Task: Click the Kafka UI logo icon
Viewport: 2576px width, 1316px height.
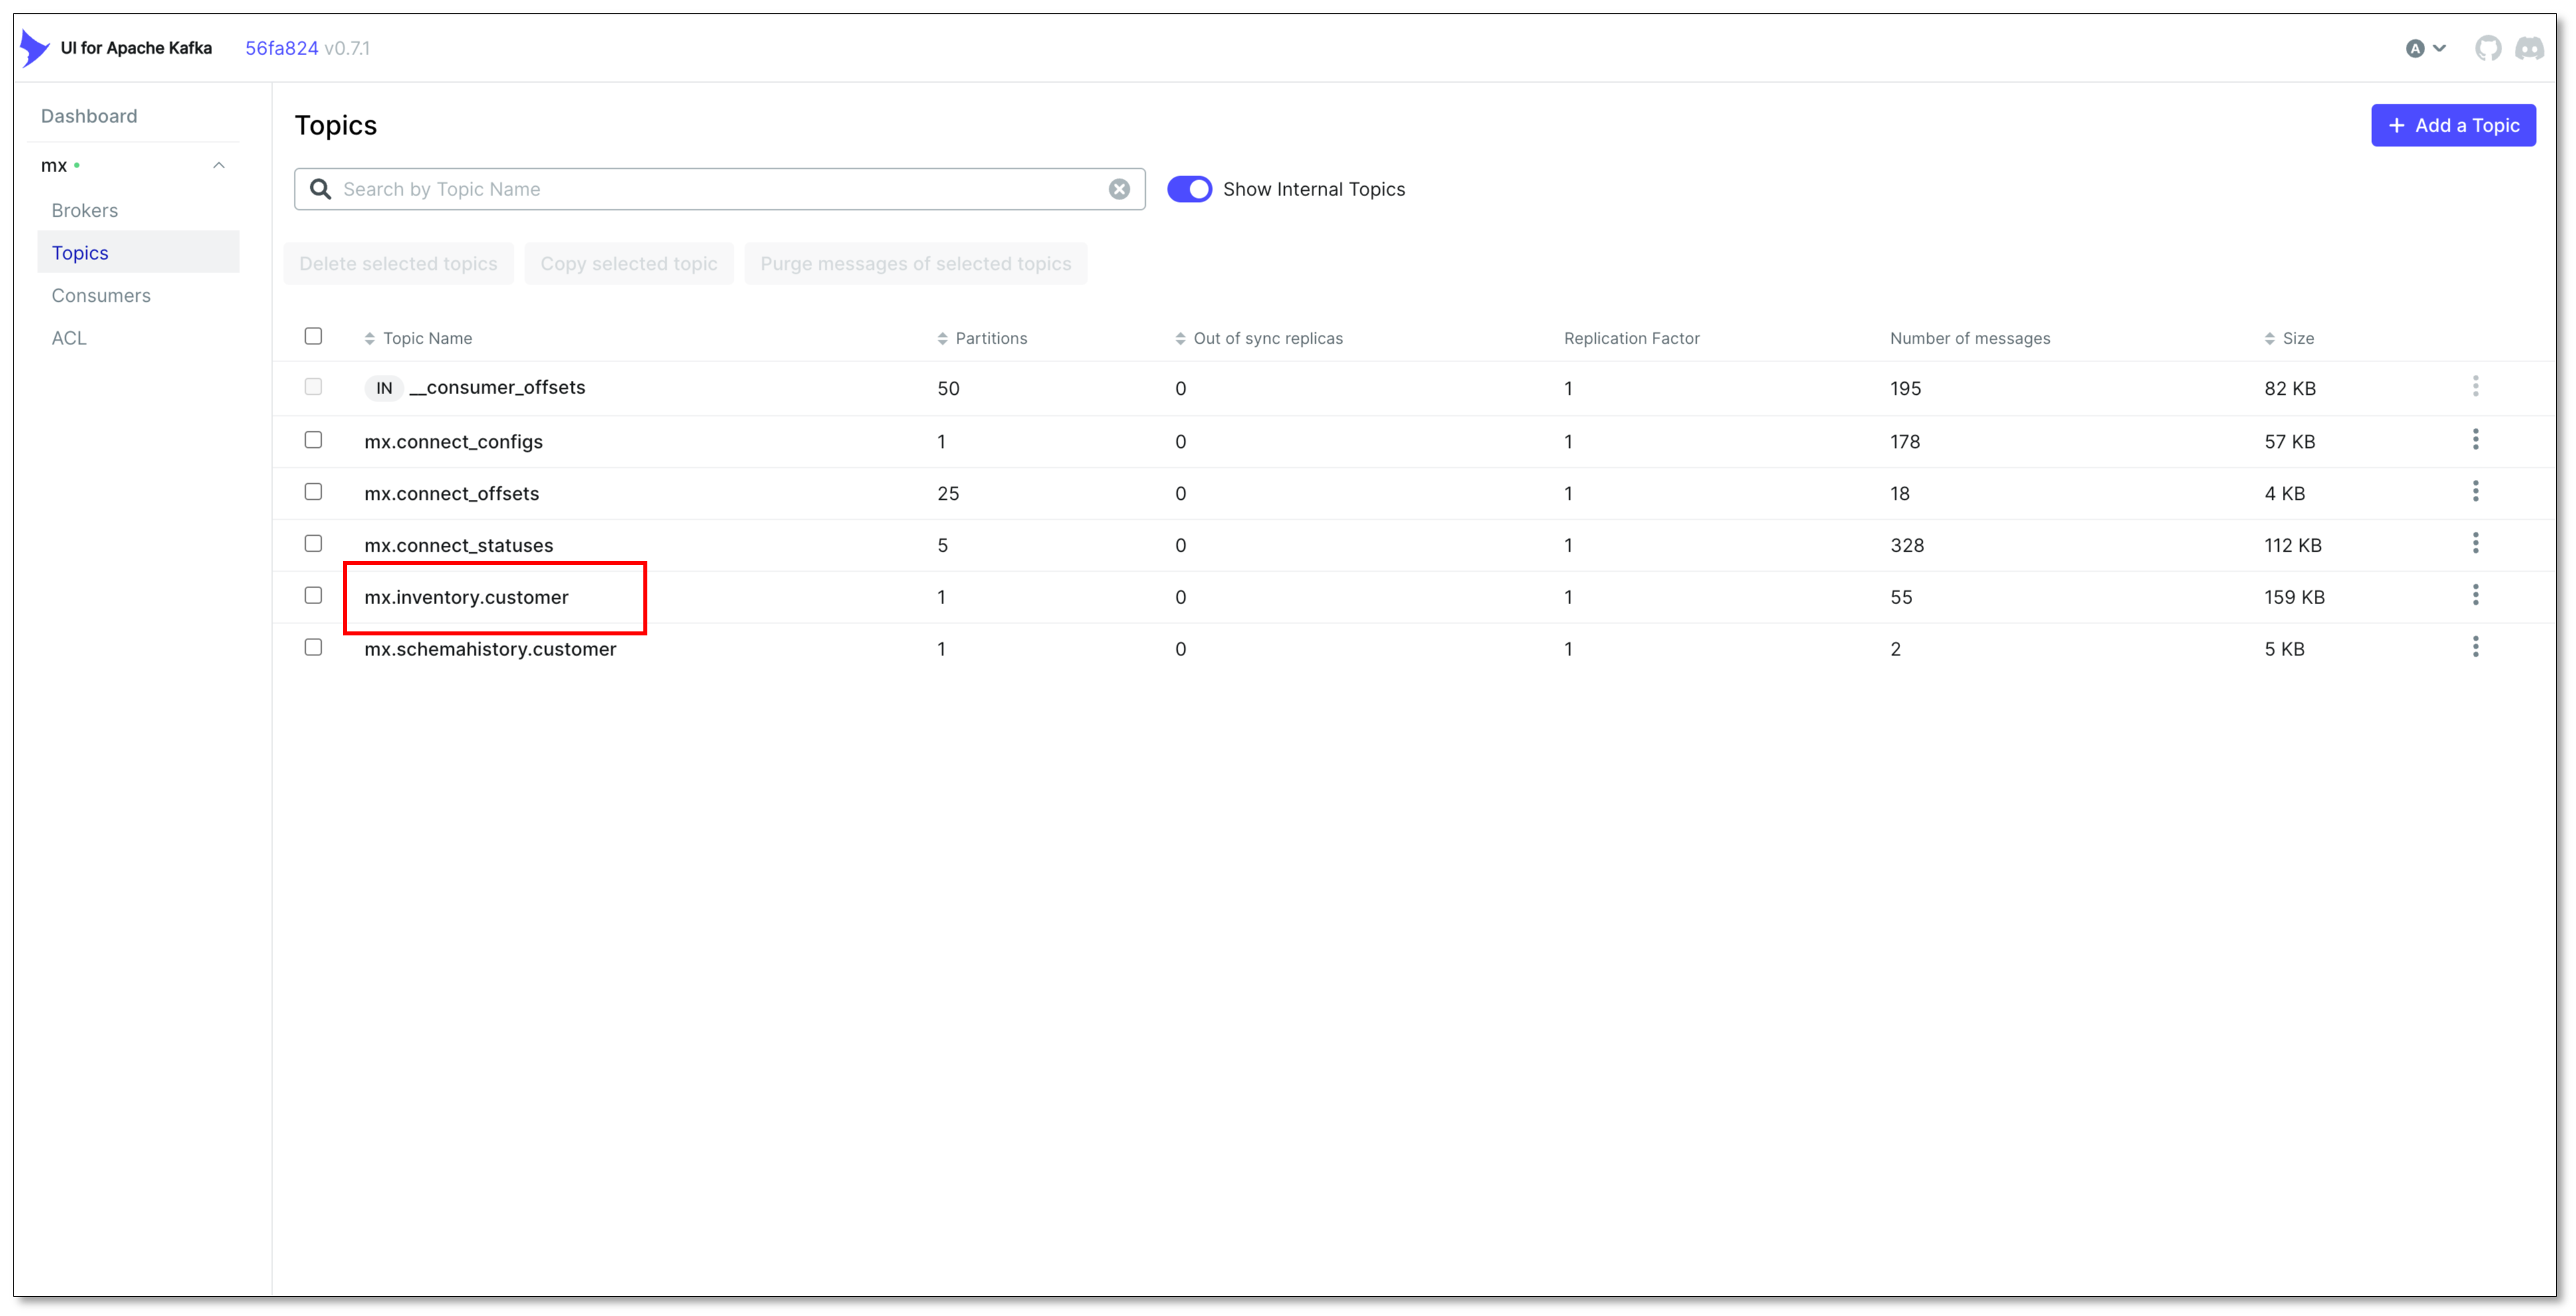Action: click(x=34, y=48)
